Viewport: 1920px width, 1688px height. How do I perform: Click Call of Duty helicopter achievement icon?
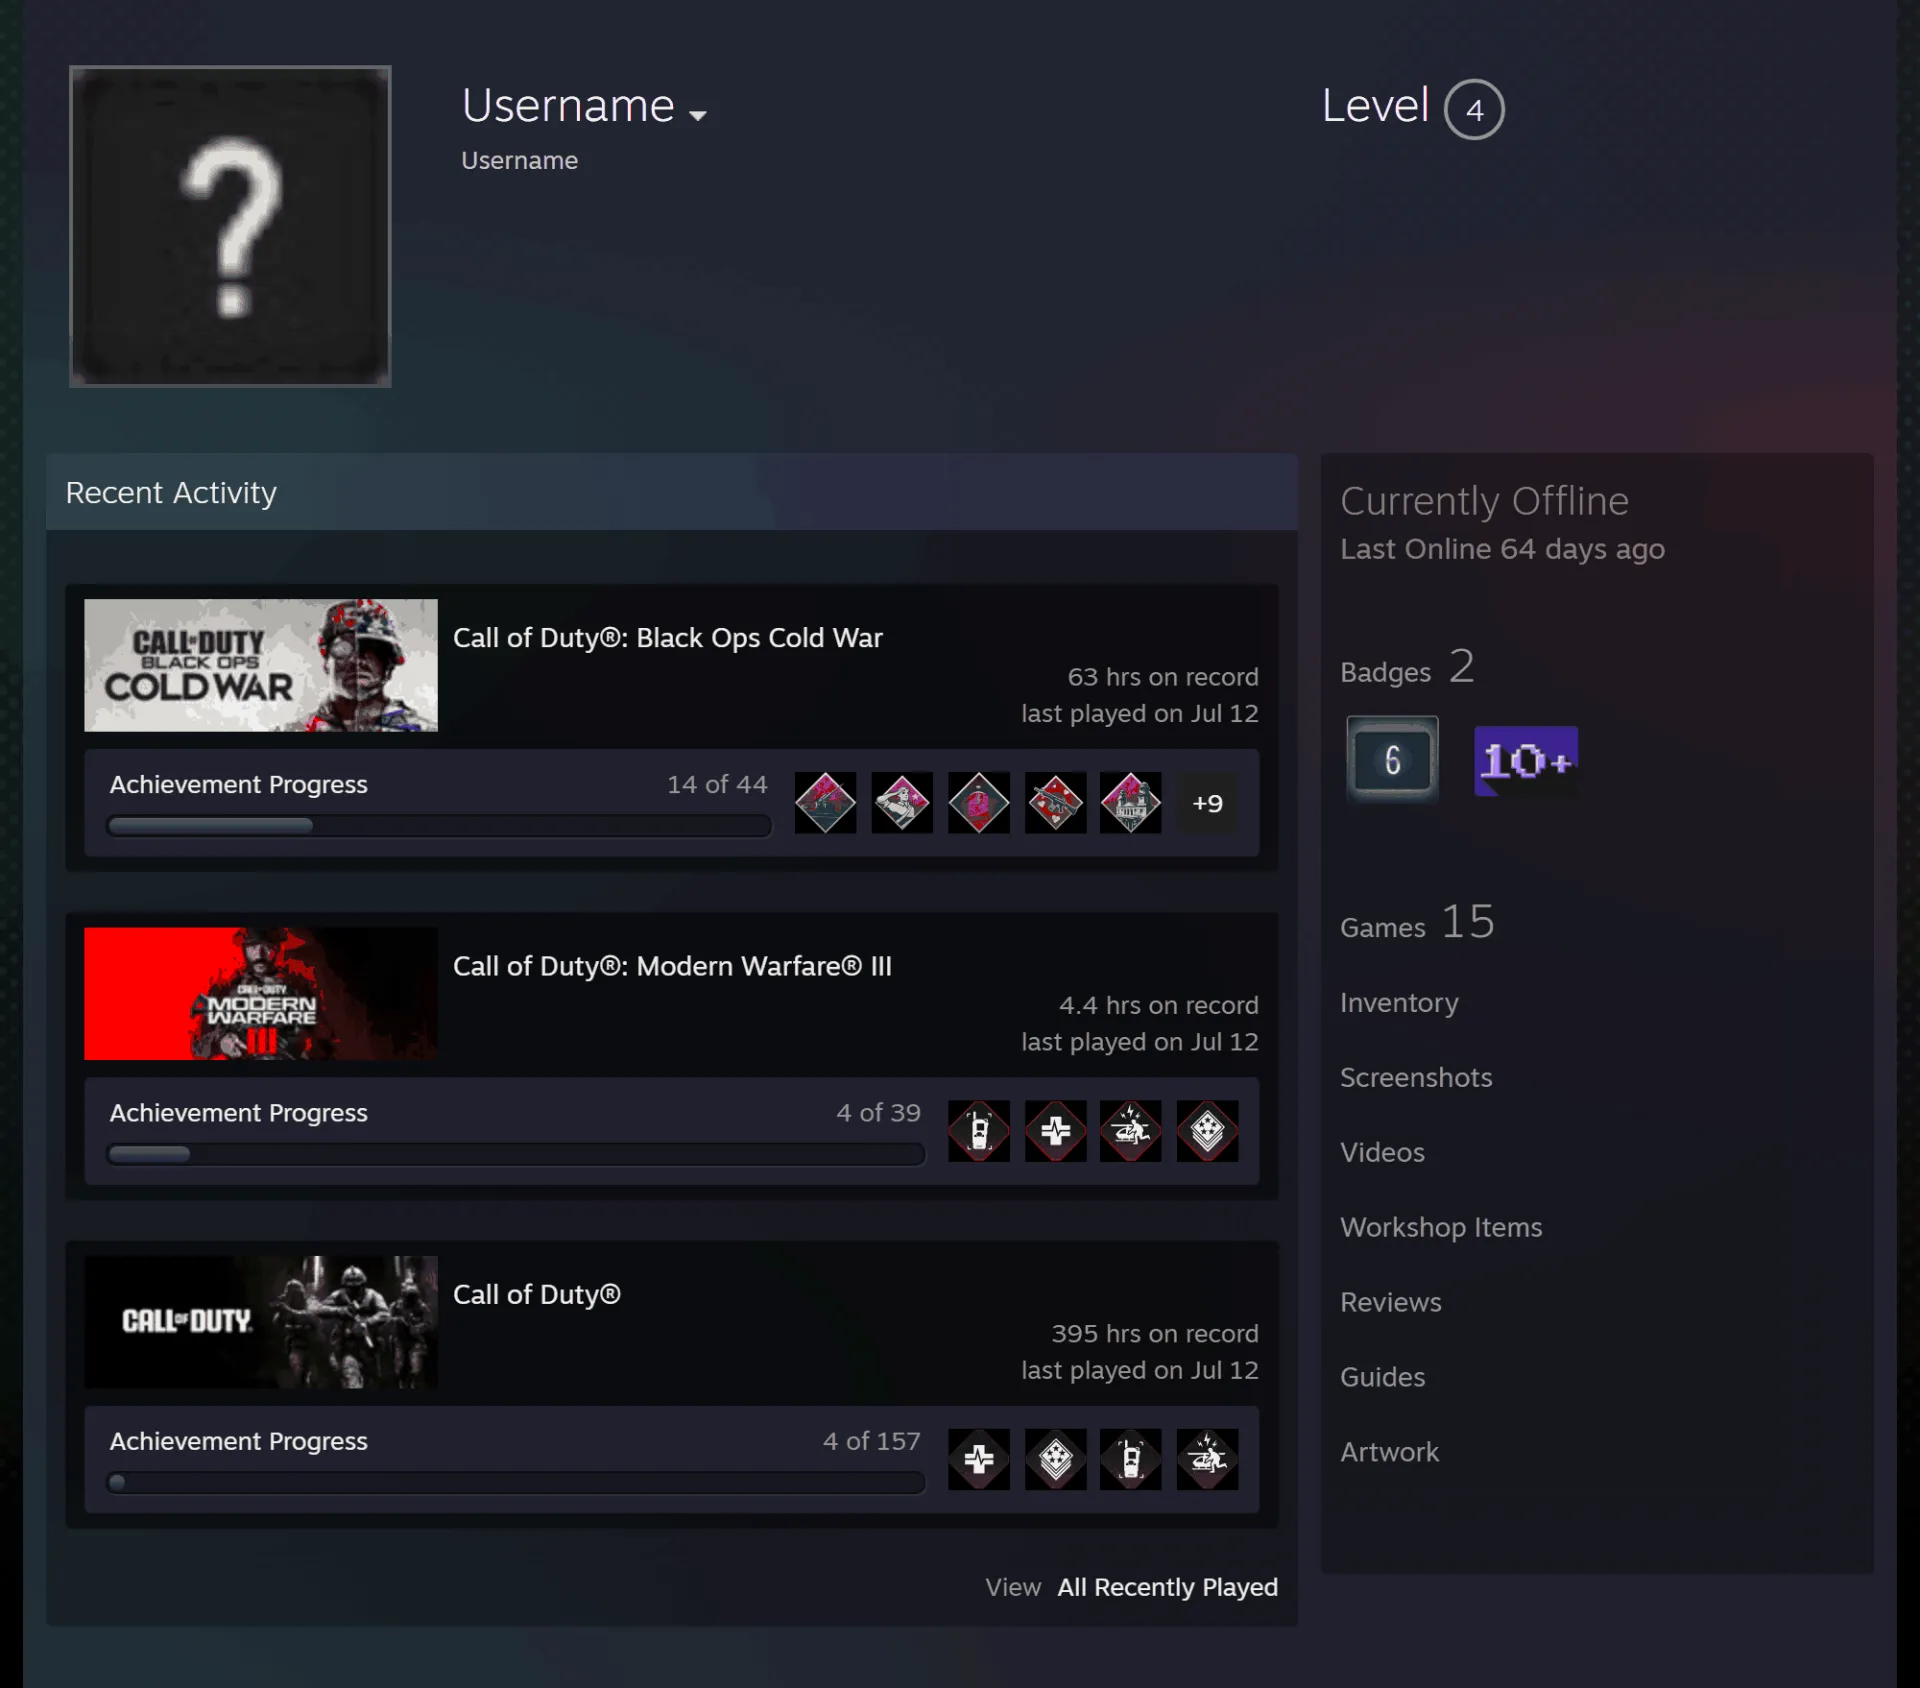click(1208, 1460)
